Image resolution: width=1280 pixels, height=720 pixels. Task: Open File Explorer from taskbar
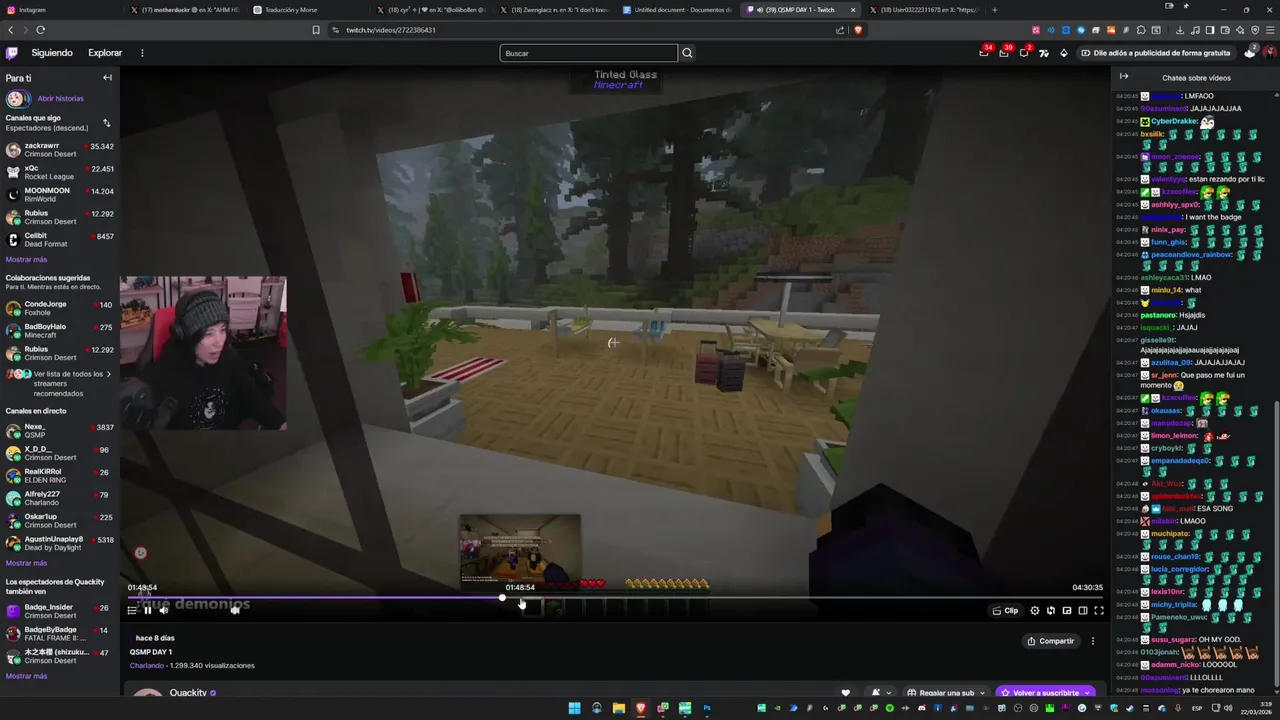click(619, 708)
